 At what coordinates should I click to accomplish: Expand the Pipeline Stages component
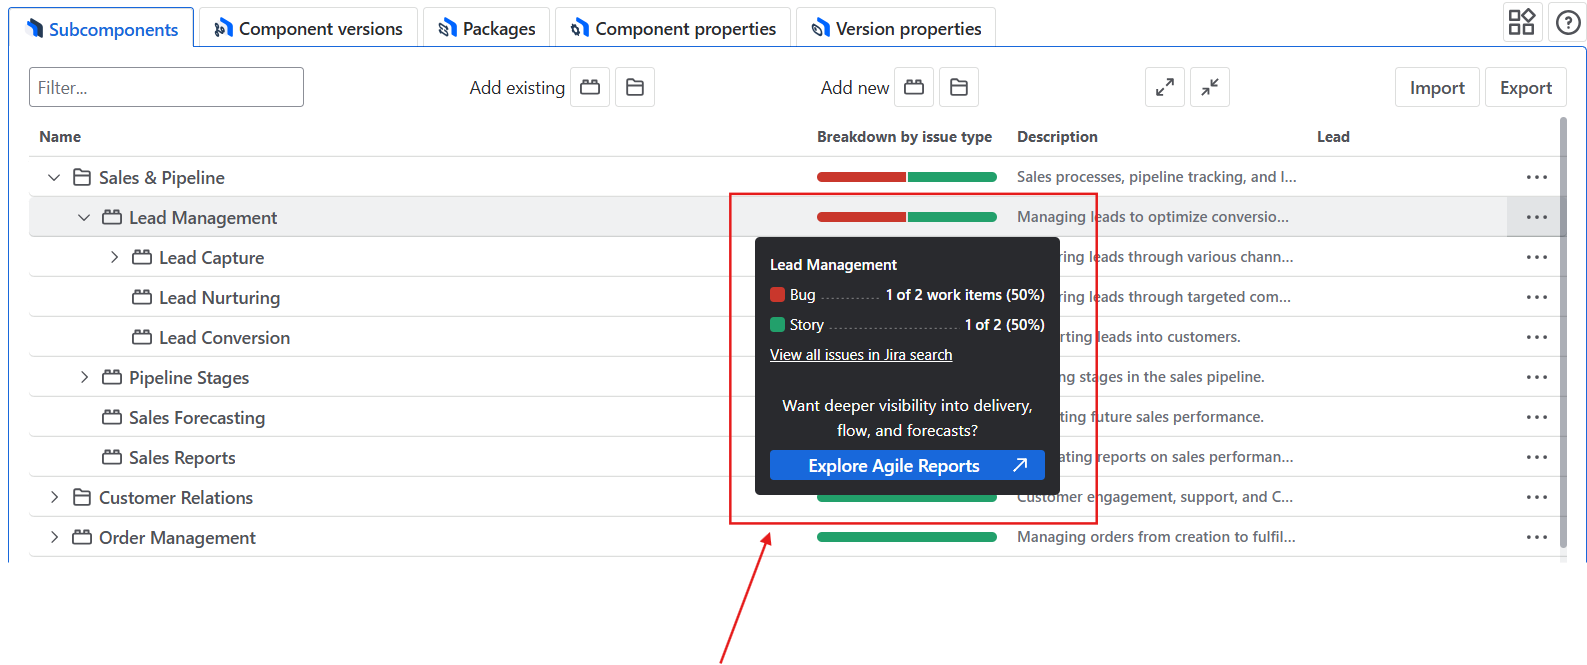click(84, 377)
